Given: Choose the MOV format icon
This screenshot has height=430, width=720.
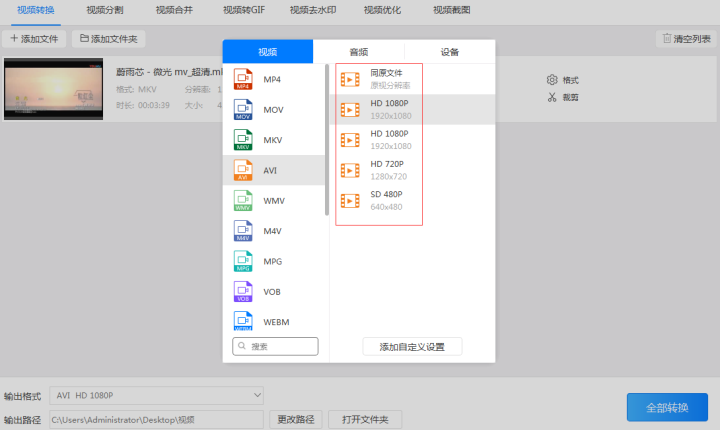Looking at the screenshot, I should tap(243, 109).
